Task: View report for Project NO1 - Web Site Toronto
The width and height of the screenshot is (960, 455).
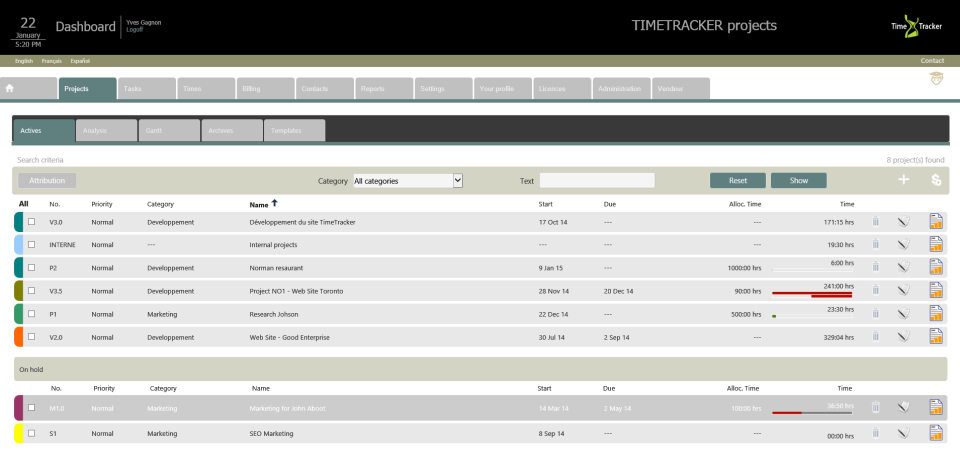Action: click(936, 290)
